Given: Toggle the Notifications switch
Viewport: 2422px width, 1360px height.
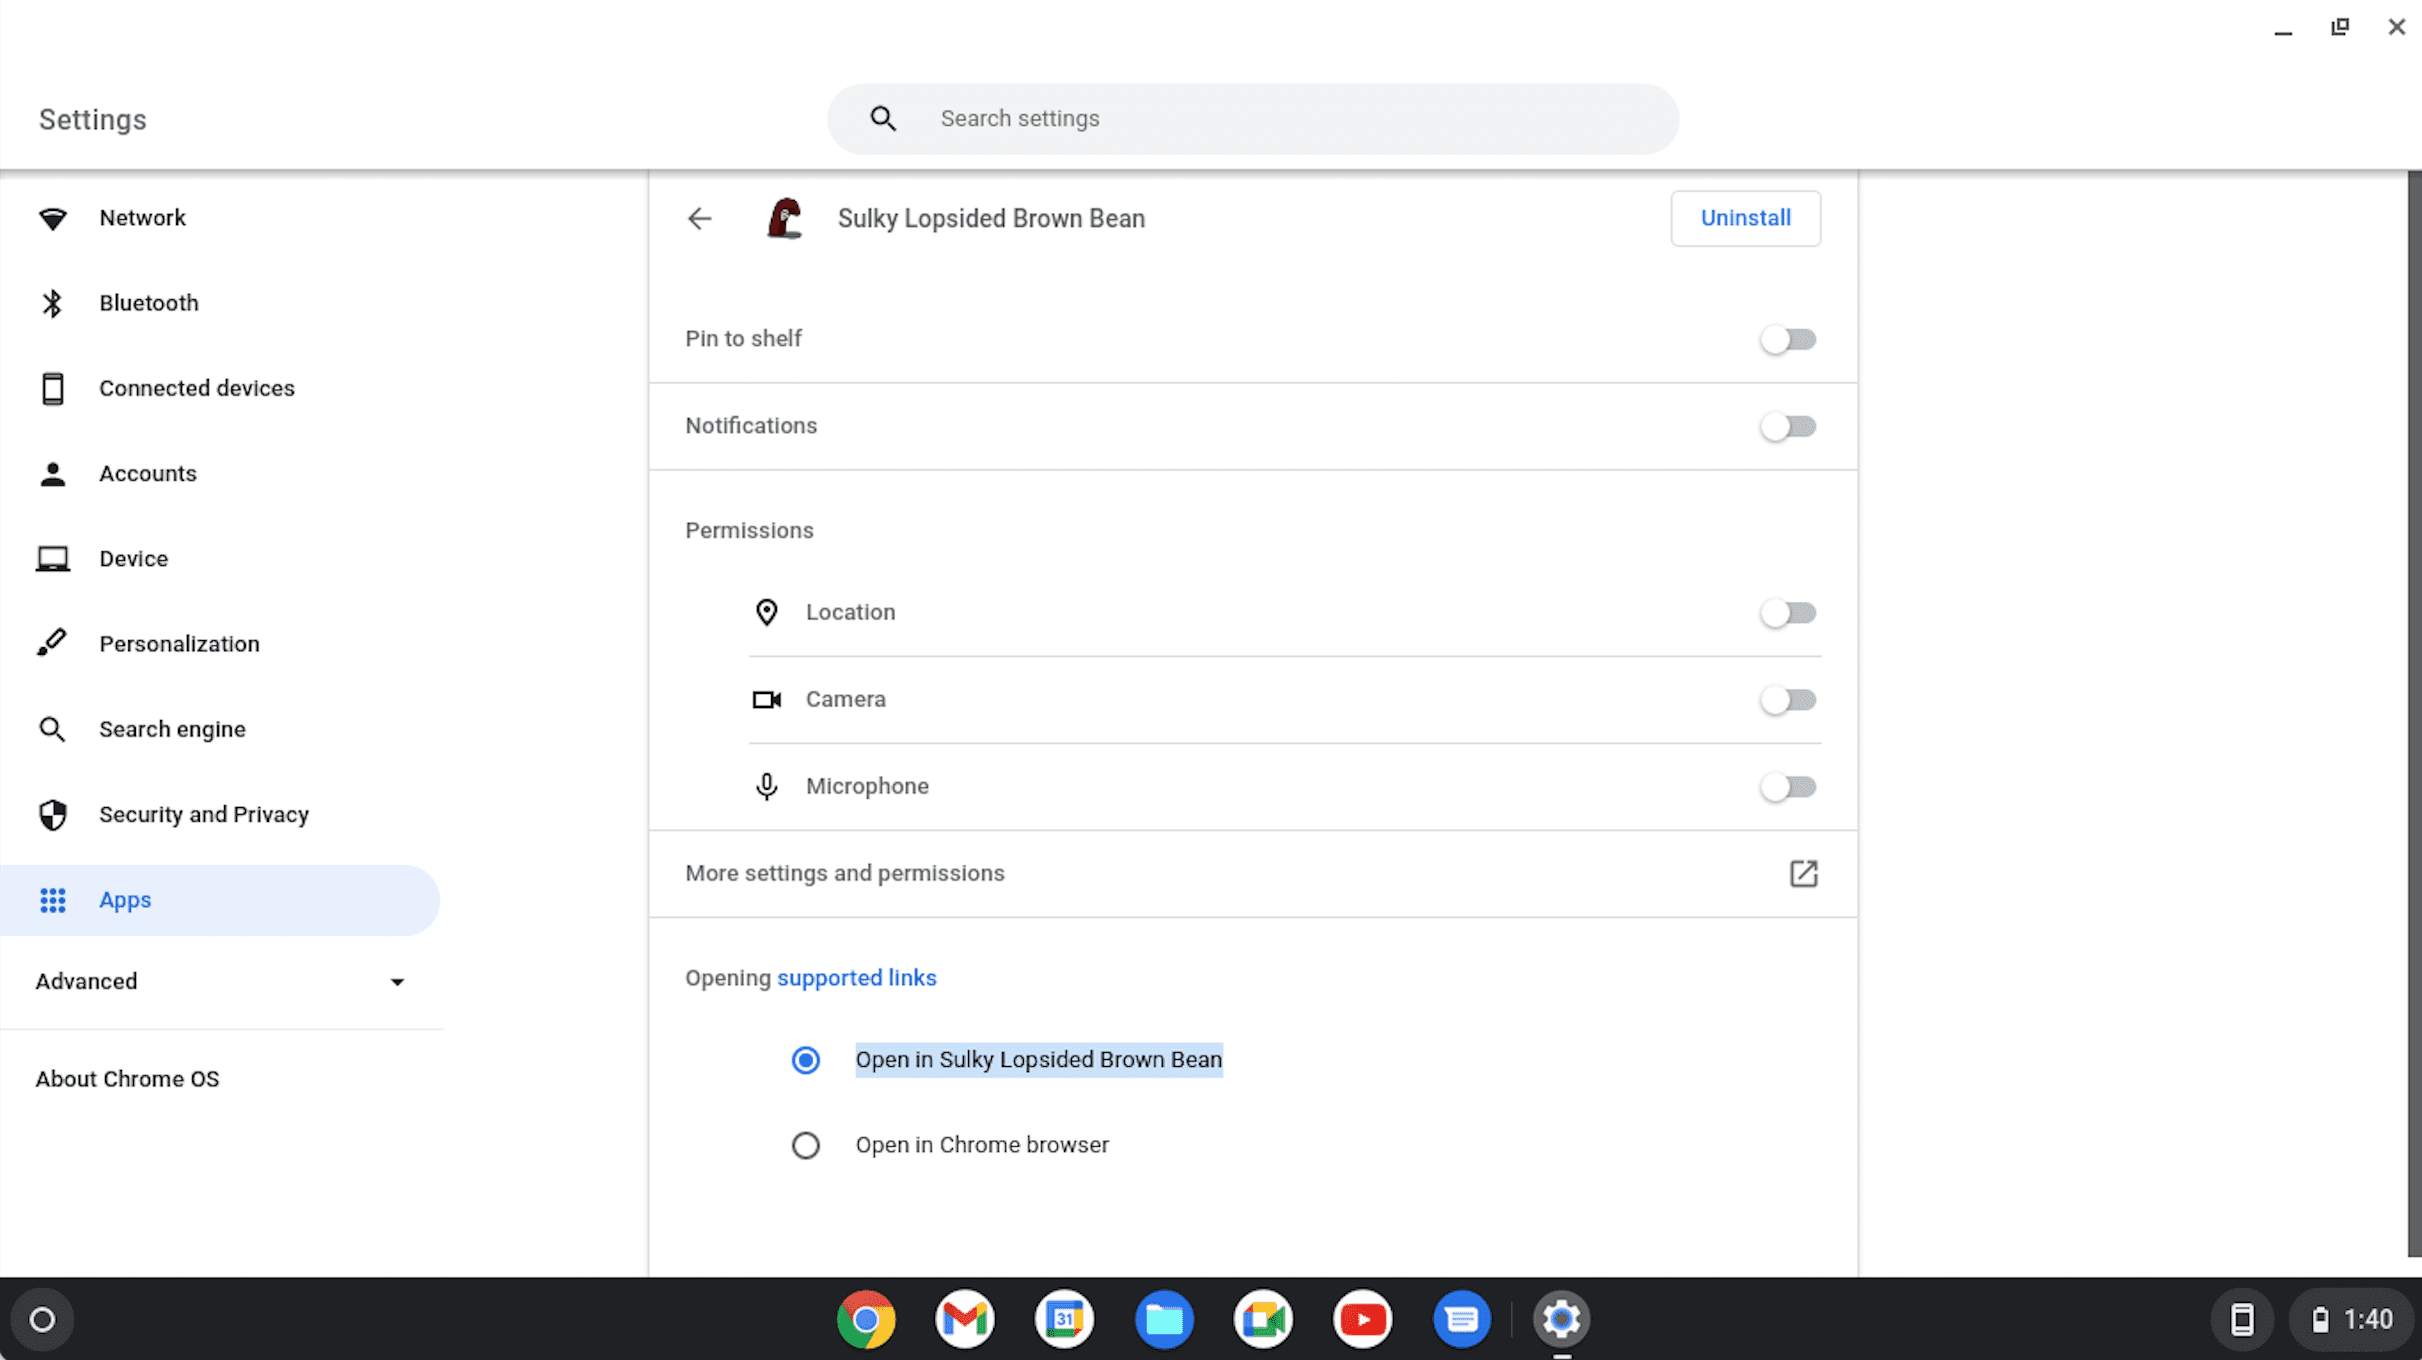Looking at the screenshot, I should [x=1788, y=426].
